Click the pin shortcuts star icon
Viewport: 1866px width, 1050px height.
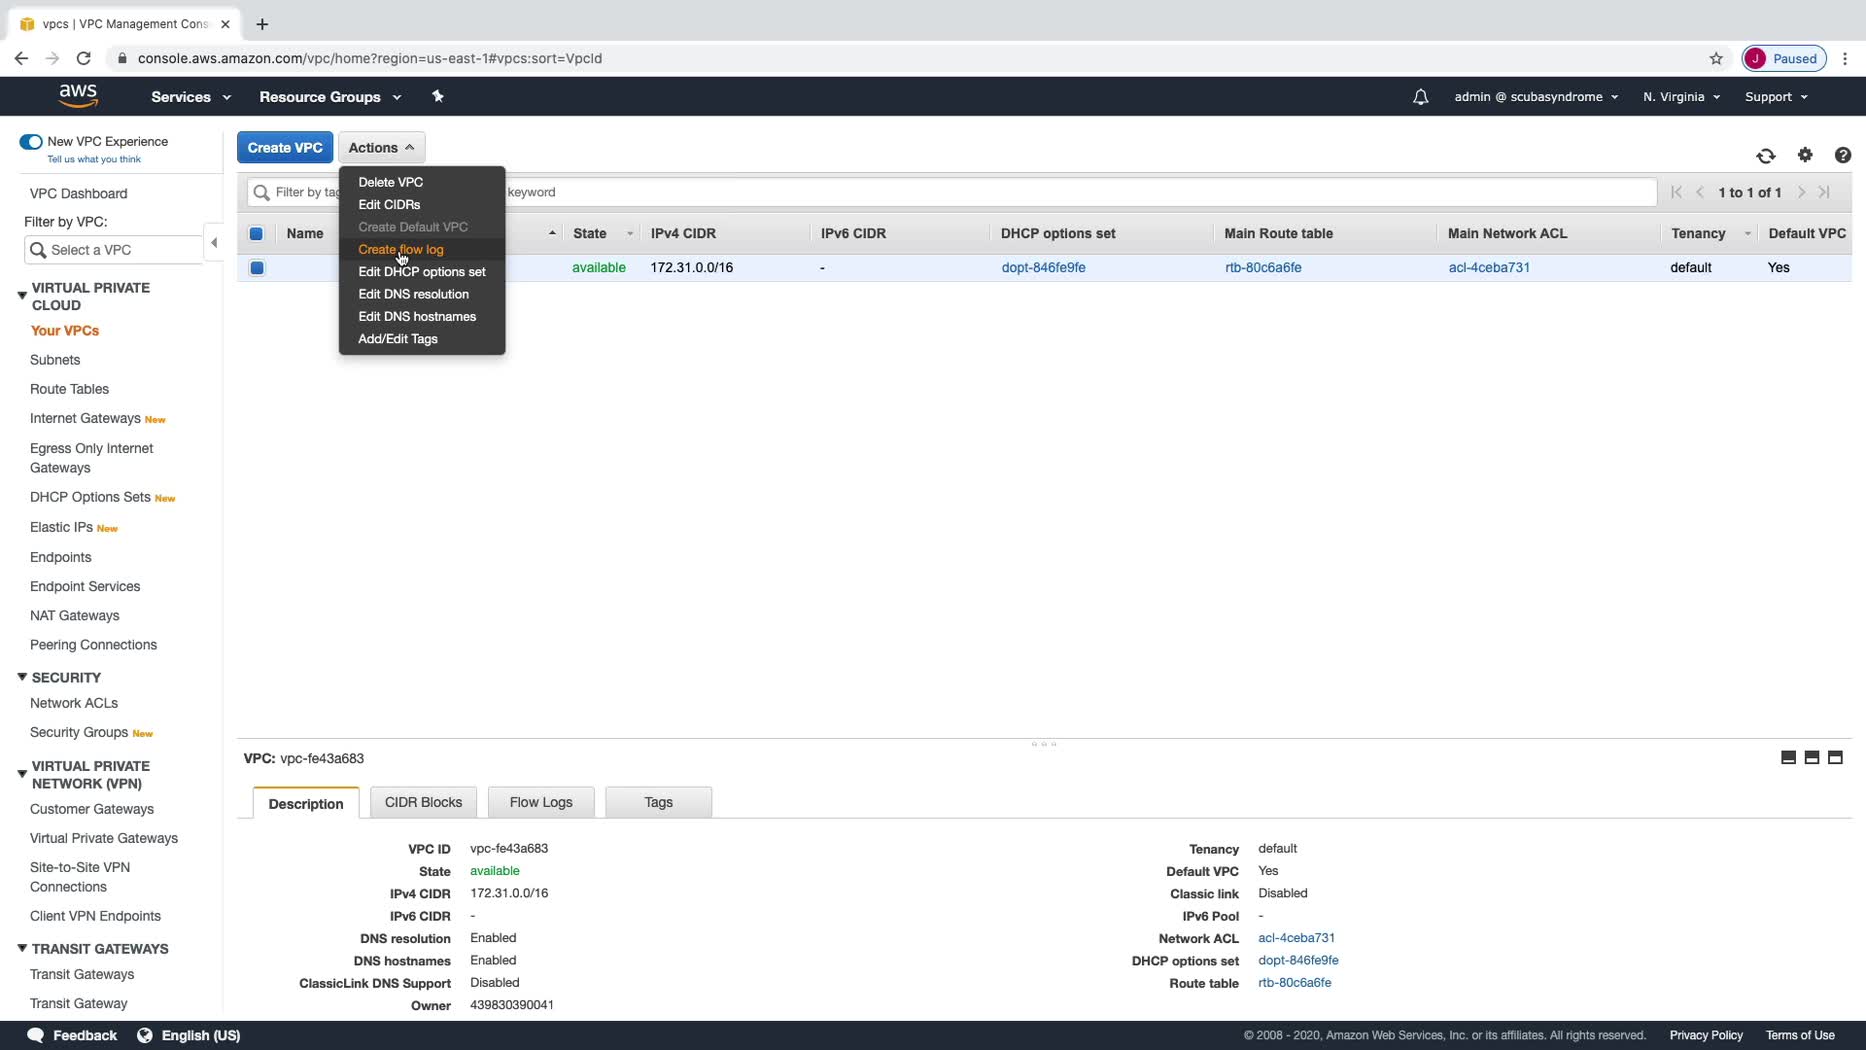pyautogui.click(x=437, y=96)
